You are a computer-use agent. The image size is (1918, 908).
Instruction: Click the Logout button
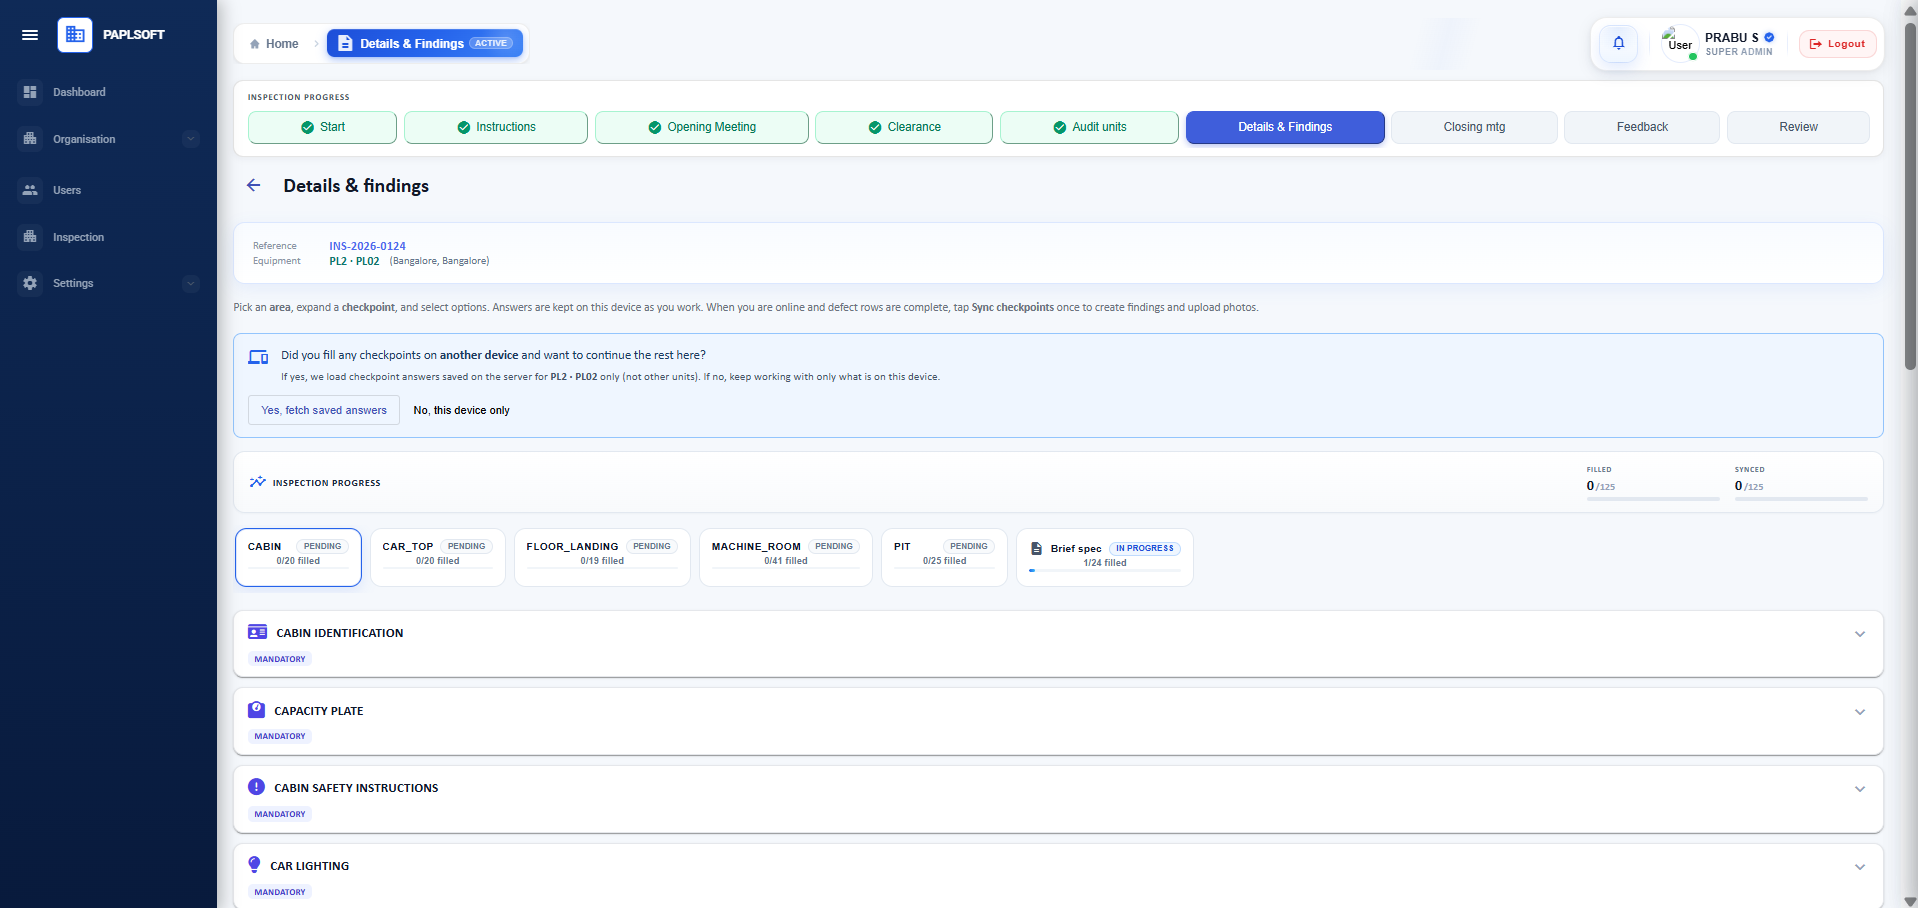point(1837,44)
